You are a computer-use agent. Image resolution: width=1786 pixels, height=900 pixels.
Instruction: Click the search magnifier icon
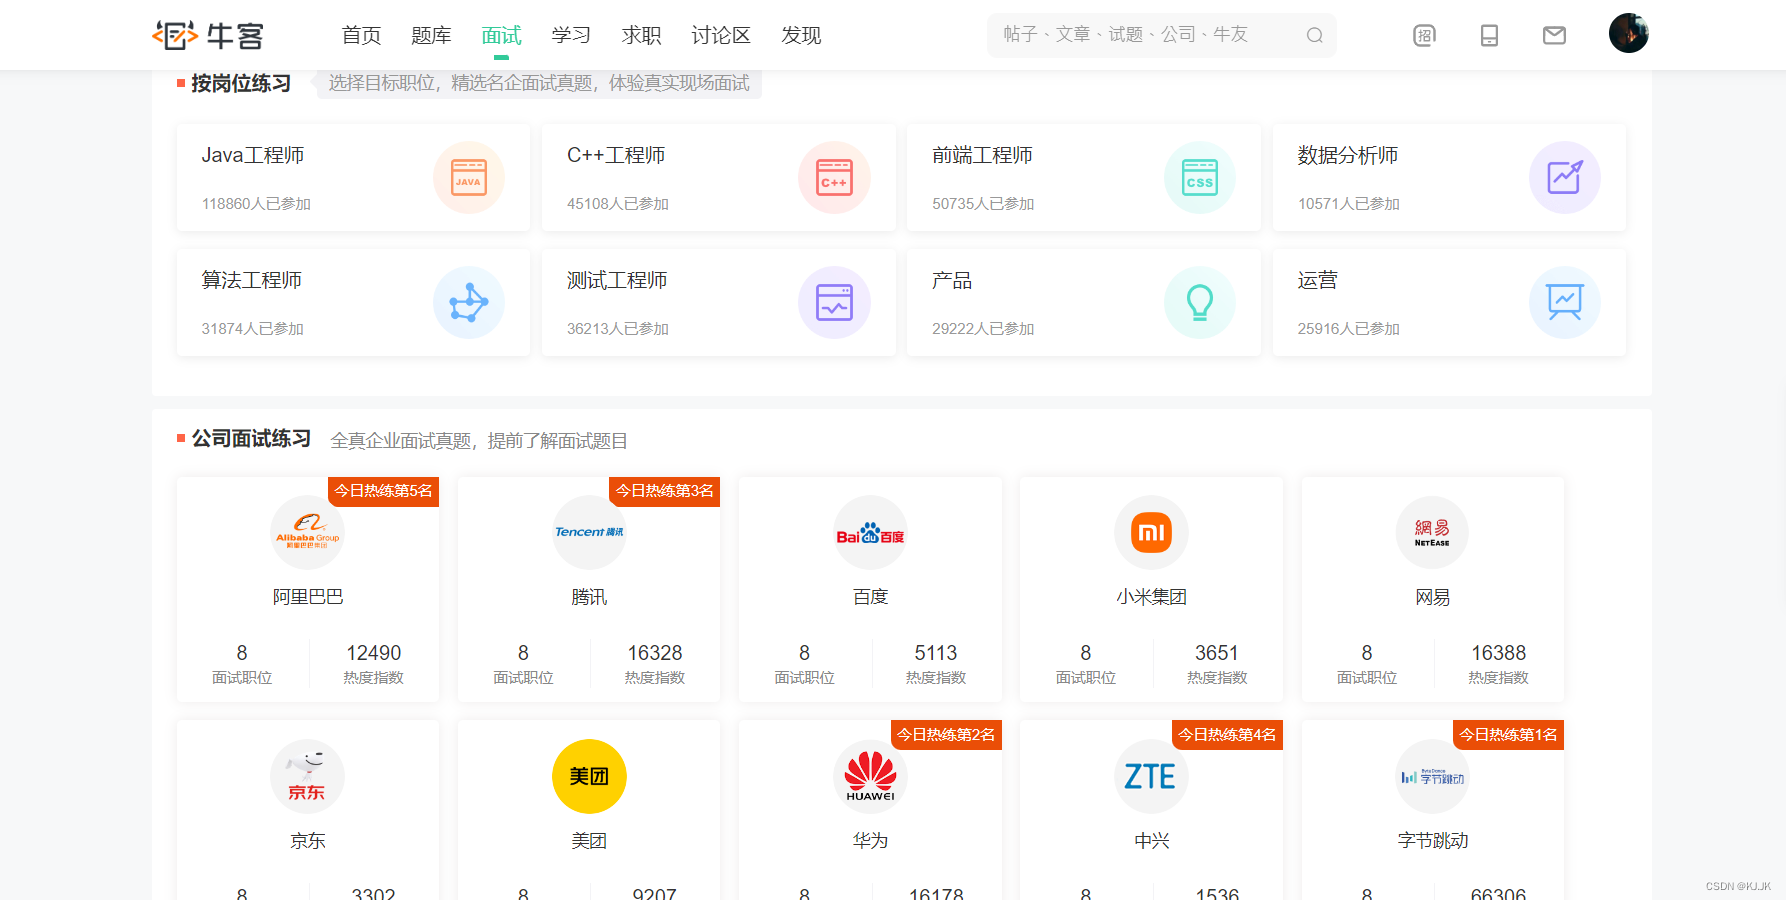click(x=1315, y=35)
